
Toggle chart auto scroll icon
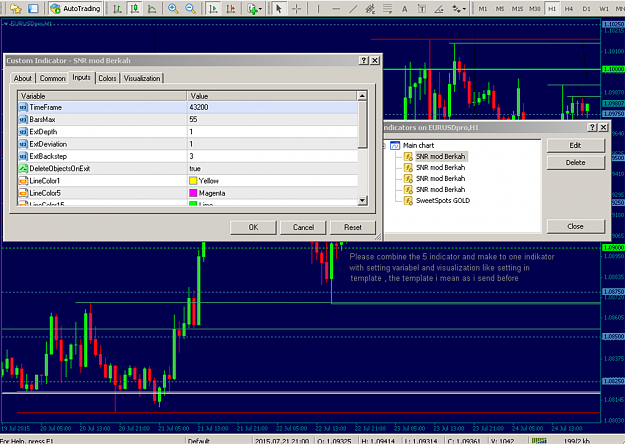coord(214,8)
